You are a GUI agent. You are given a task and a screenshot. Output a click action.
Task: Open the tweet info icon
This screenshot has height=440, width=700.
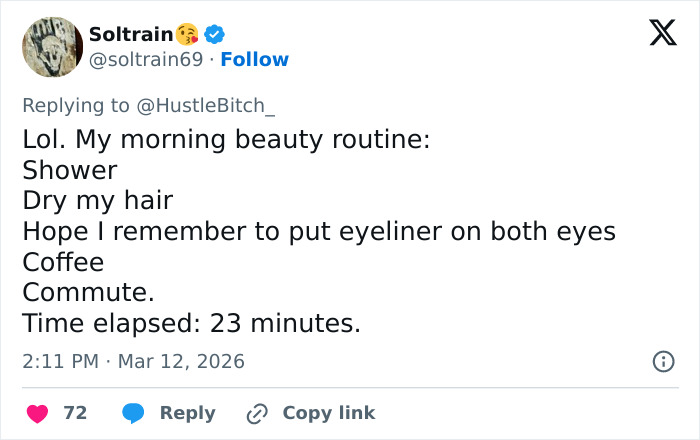tap(662, 362)
